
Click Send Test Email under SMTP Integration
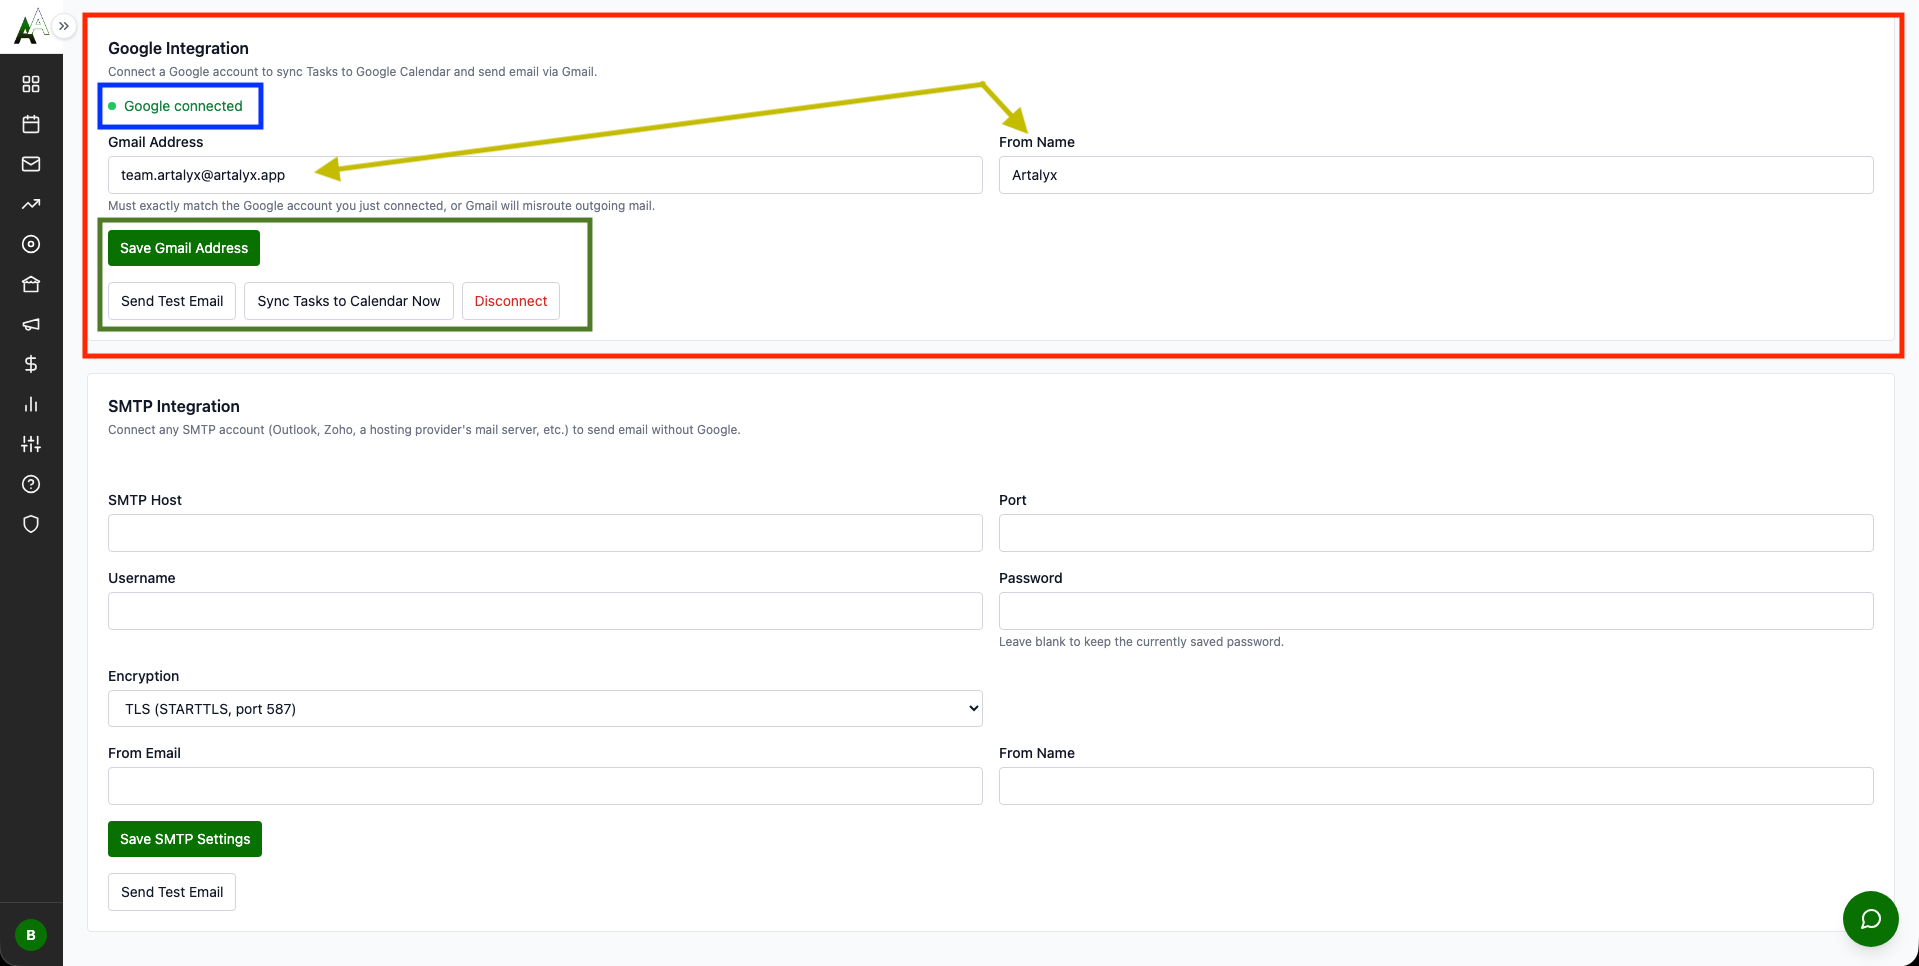[172, 892]
